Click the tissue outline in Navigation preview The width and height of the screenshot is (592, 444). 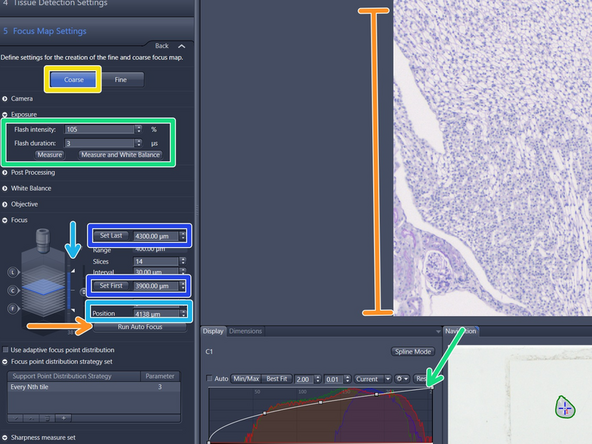[565, 407]
